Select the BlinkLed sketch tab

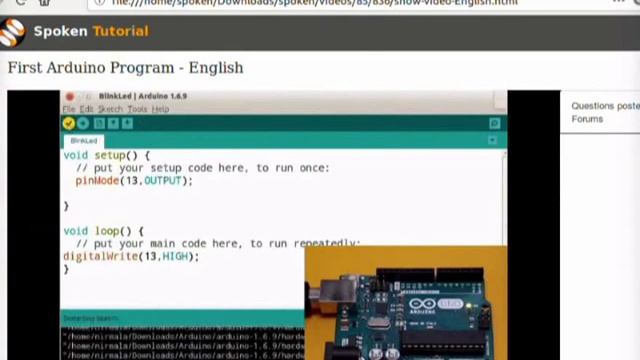(x=84, y=141)
